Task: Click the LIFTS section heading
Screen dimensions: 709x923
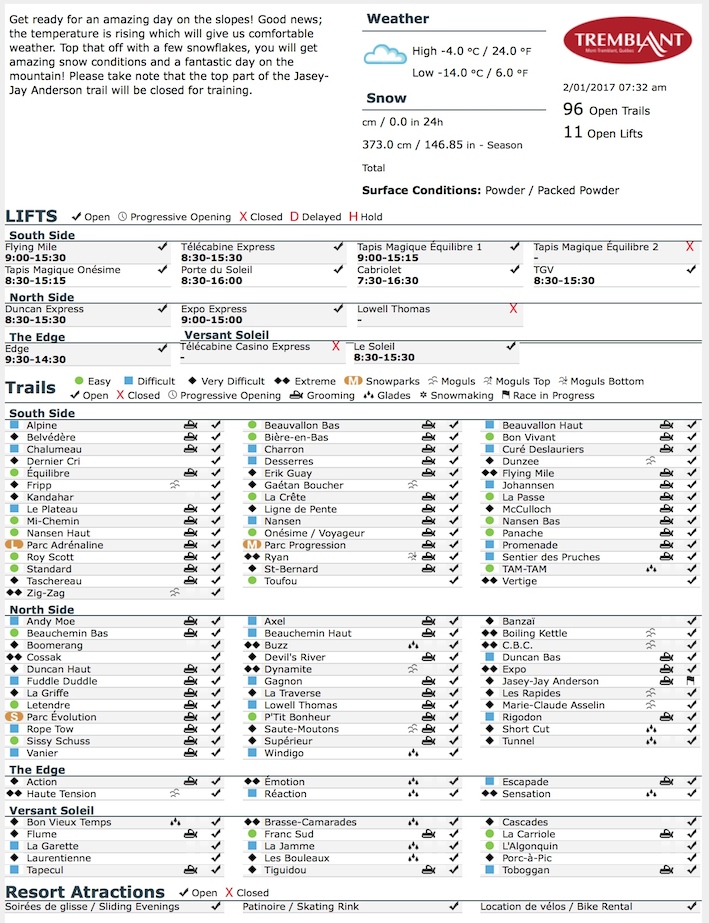Action: (31, 216)
